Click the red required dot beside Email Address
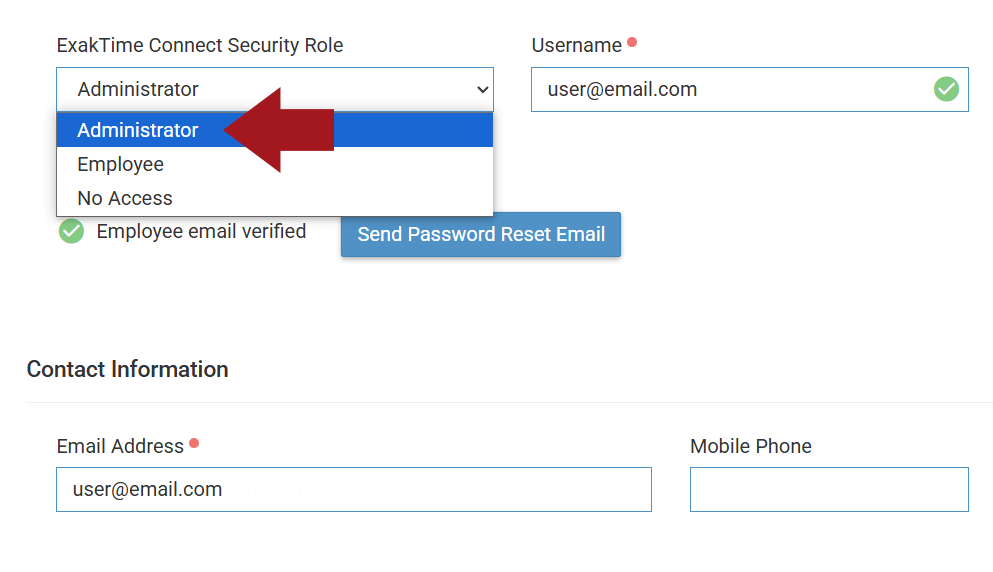 194,443
